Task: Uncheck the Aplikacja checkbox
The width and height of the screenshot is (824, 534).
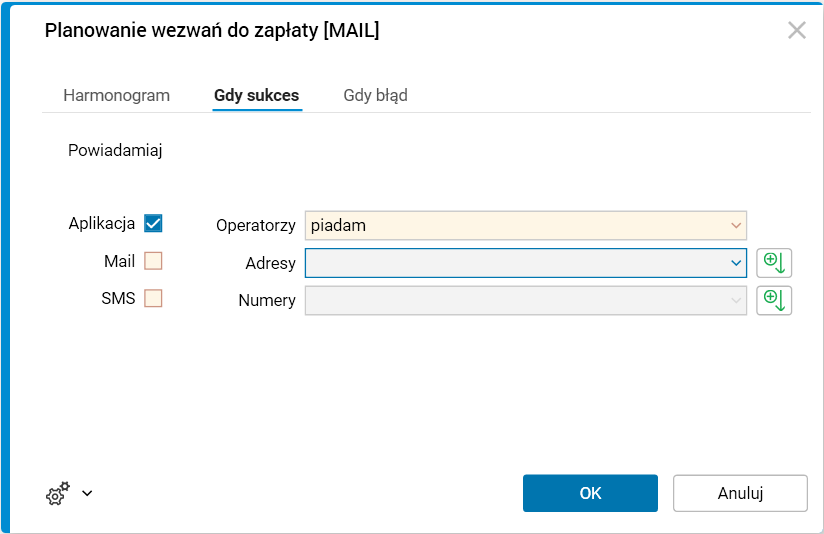Action: [153, 224]
